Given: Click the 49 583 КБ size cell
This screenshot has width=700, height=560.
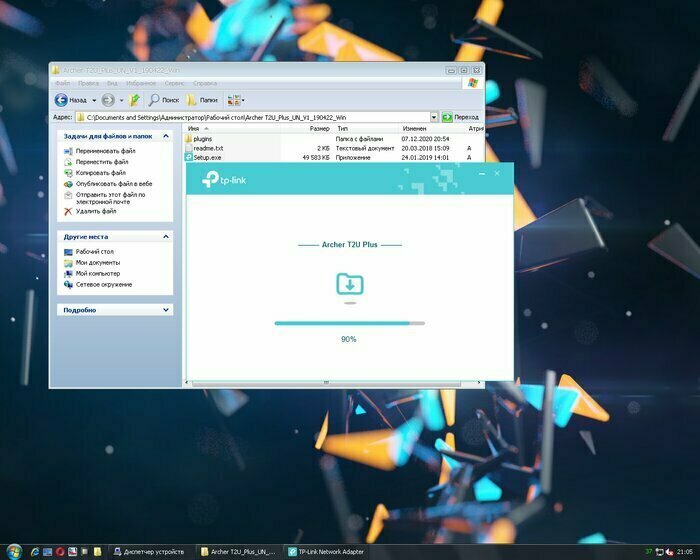Looking at the screenshot, I should click(x=316, y=157).
